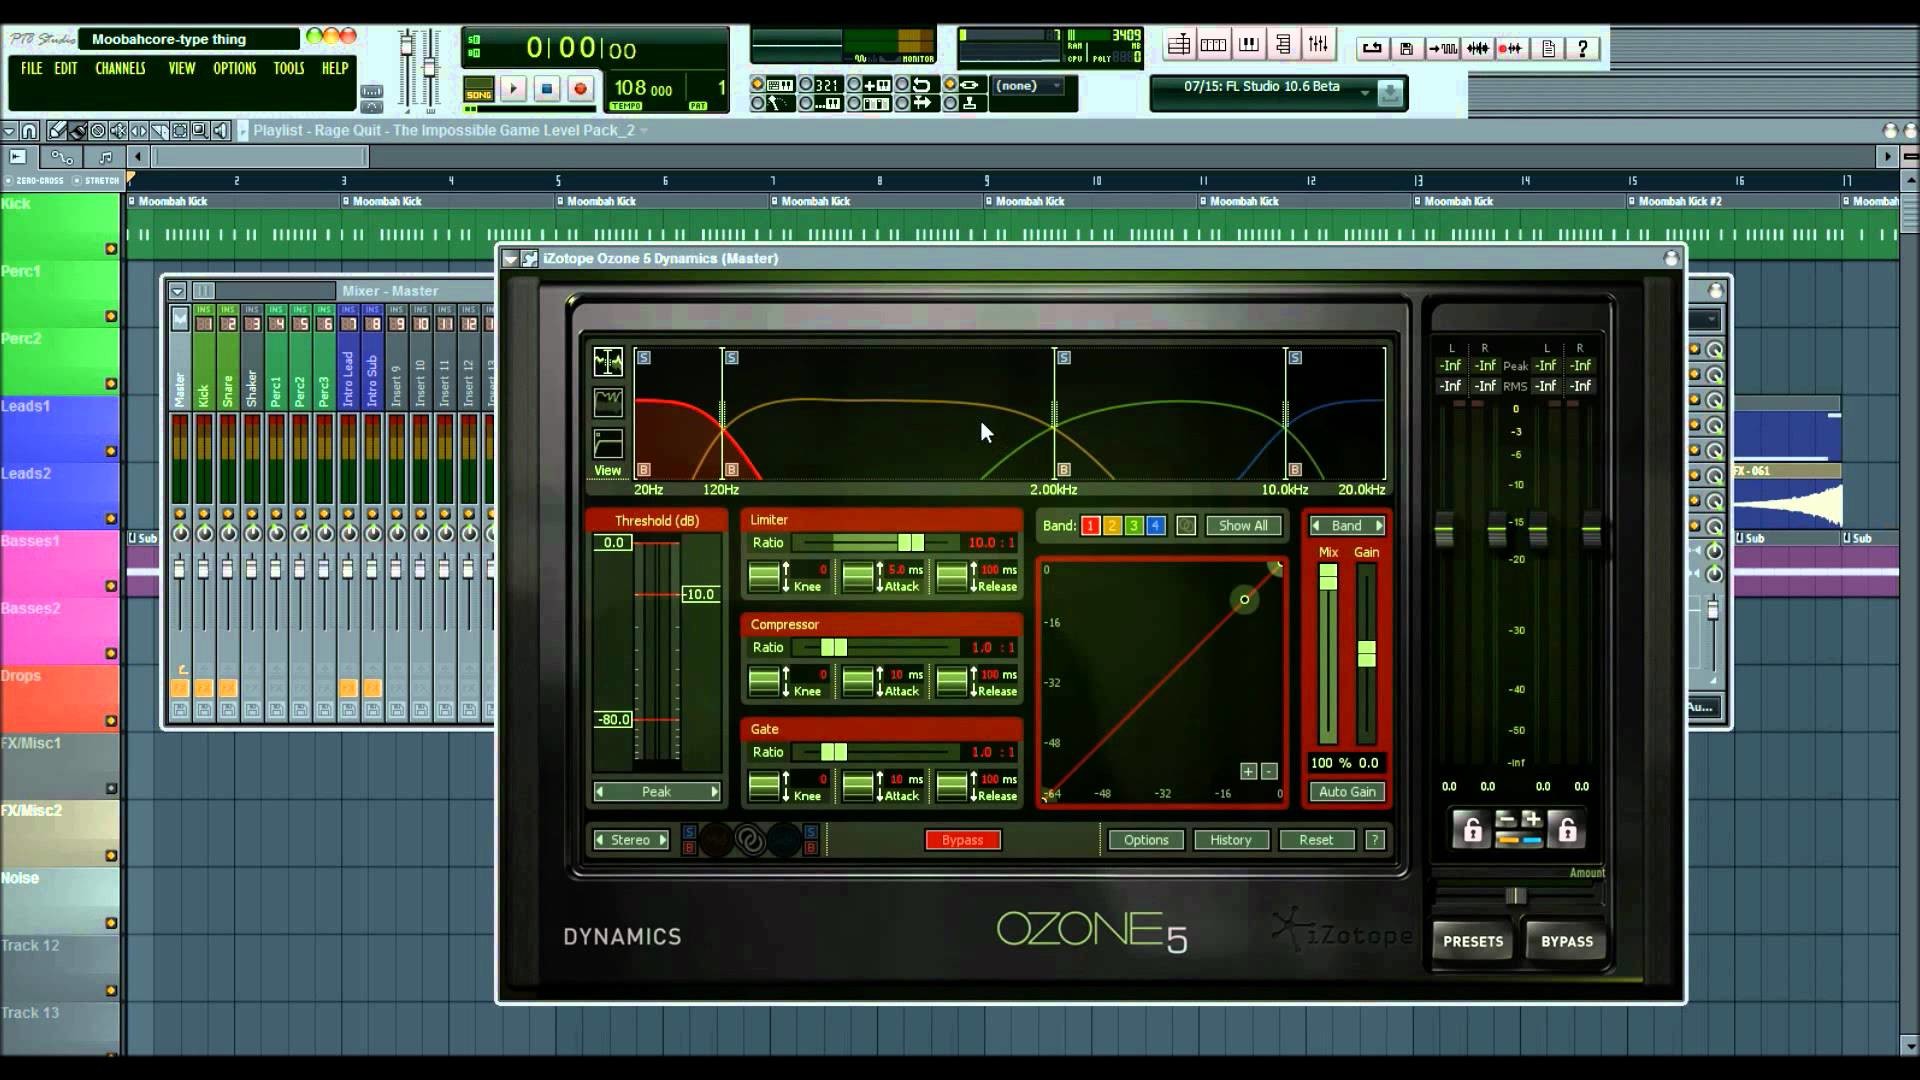Click the Ozone spectrum view icon
The image size is (1920, 1080).
point(608,361)
